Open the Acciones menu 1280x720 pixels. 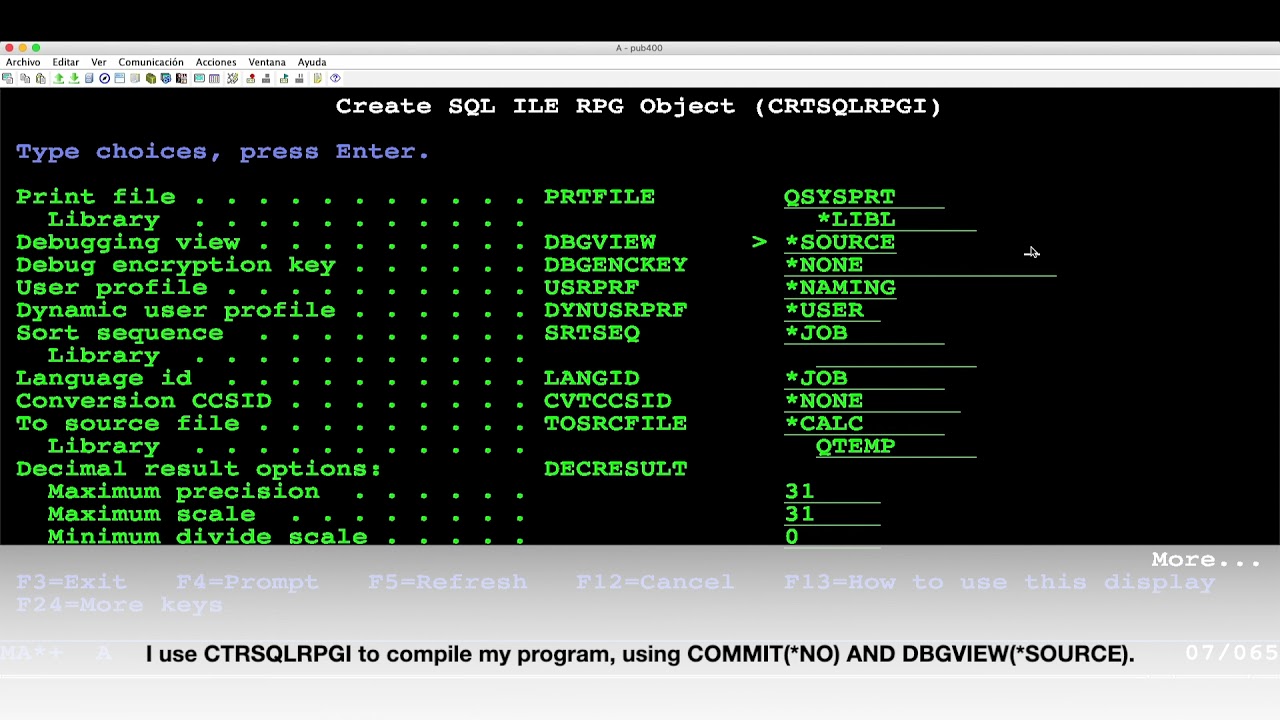[216, 62]
